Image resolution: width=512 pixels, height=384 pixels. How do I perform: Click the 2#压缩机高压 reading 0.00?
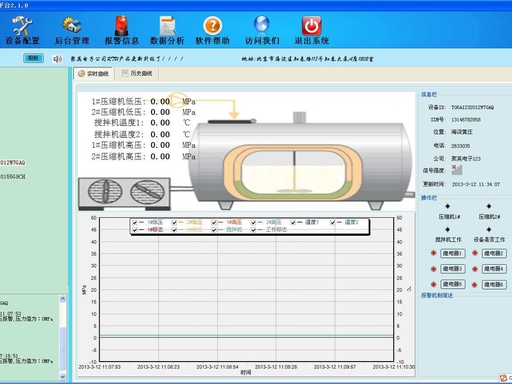160,156
